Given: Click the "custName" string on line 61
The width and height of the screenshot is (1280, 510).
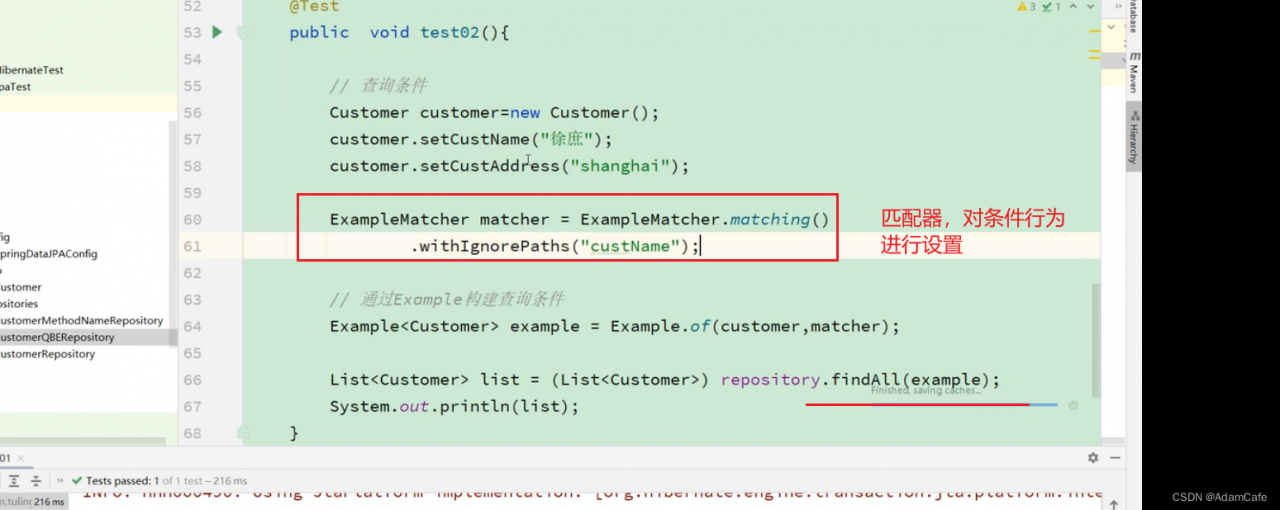Looking at the screenshot, I should [x=630, y=246].
